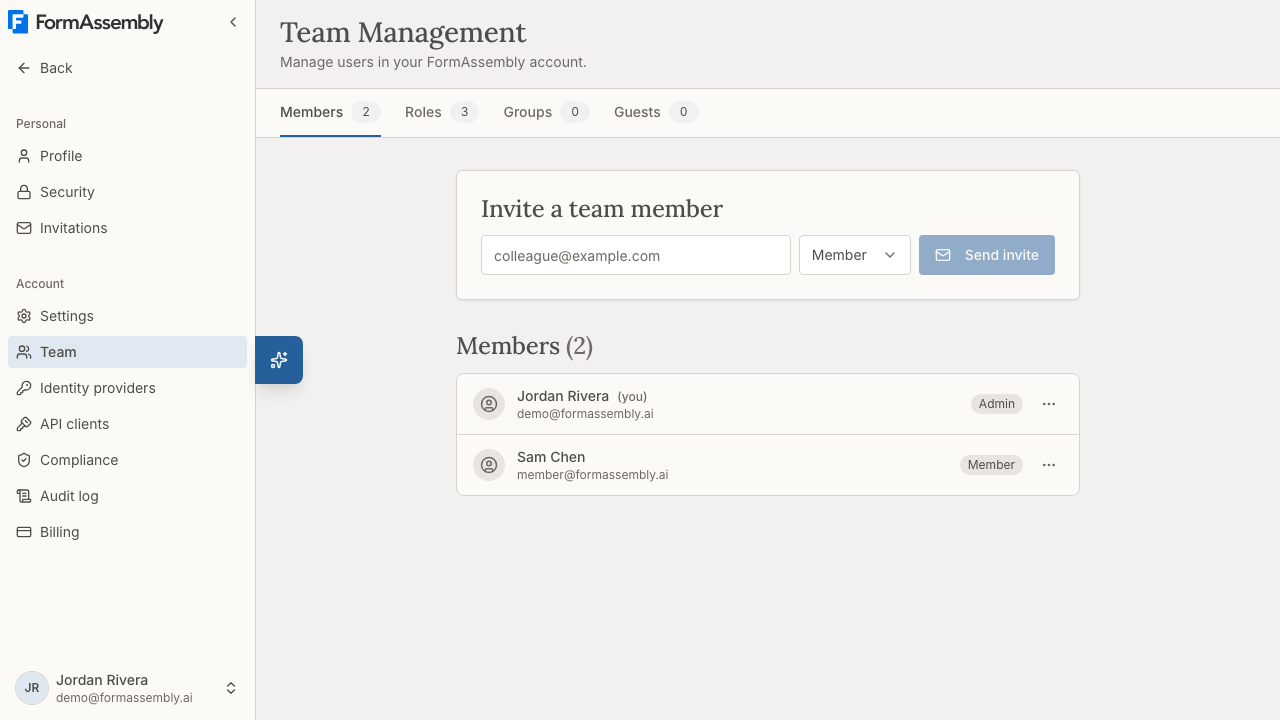The height and width of the screenshot is (720, 1280).
Task: Open Identity providers page
Action: (x=127, y=388)
